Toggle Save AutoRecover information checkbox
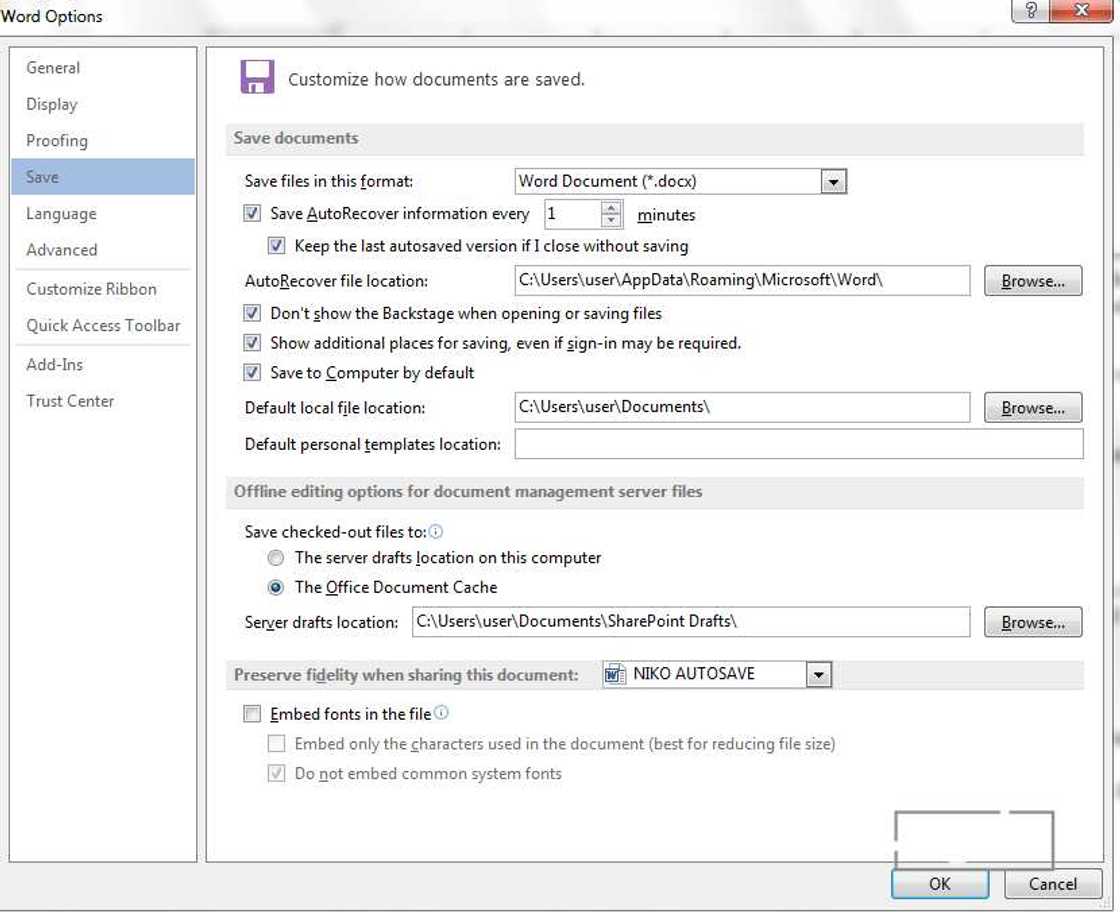 point(252,213)
